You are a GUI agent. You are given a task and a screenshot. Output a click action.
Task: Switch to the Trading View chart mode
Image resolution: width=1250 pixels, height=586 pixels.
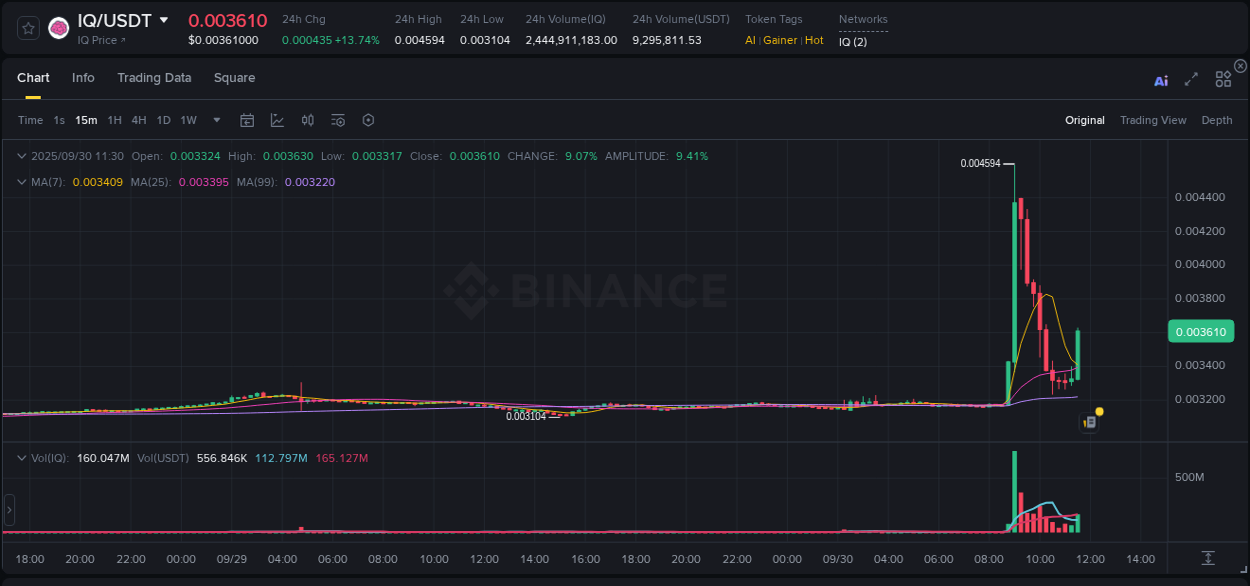[1153, 120]
